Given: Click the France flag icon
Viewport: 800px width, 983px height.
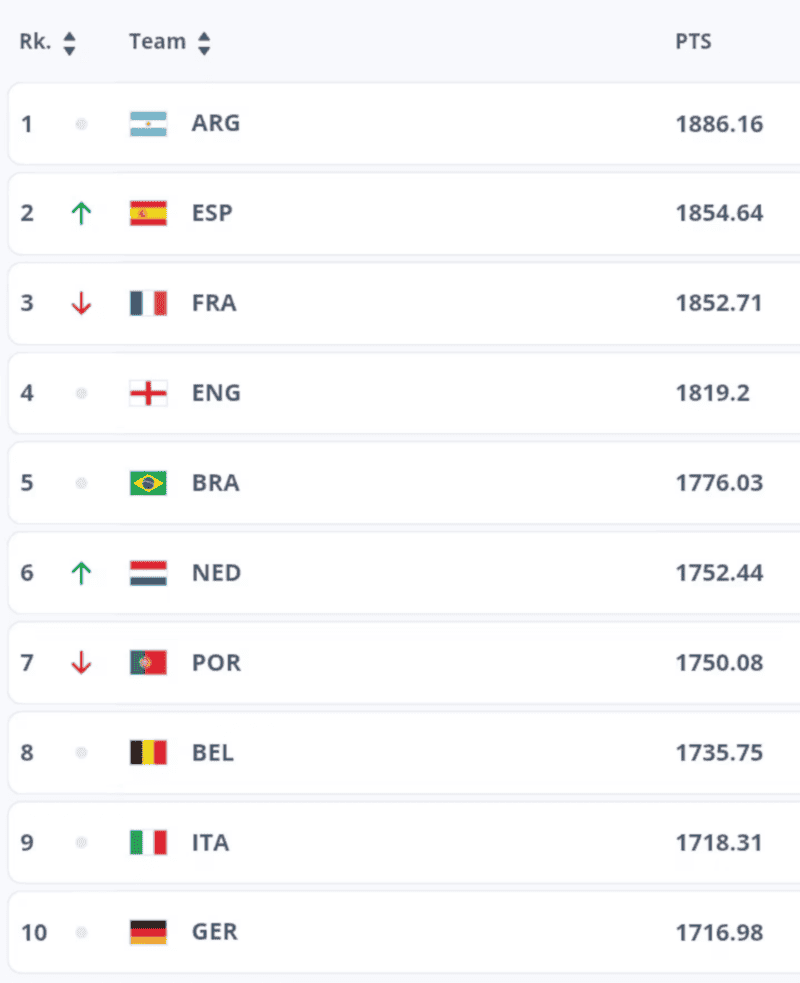Looking at the screenshot, I should click(x=148, y=303).
